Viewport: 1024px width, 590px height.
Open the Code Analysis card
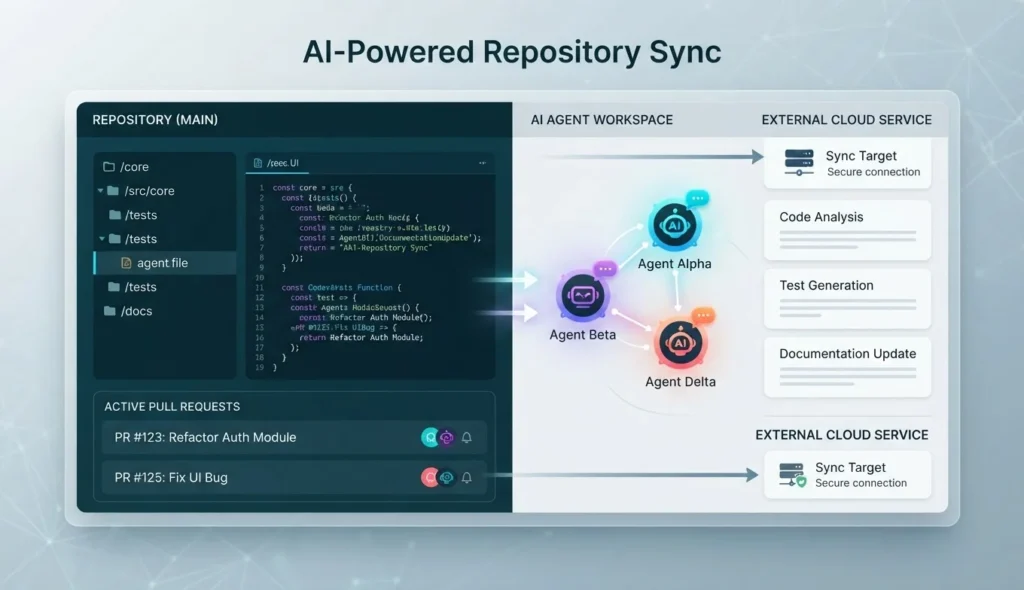847,230
